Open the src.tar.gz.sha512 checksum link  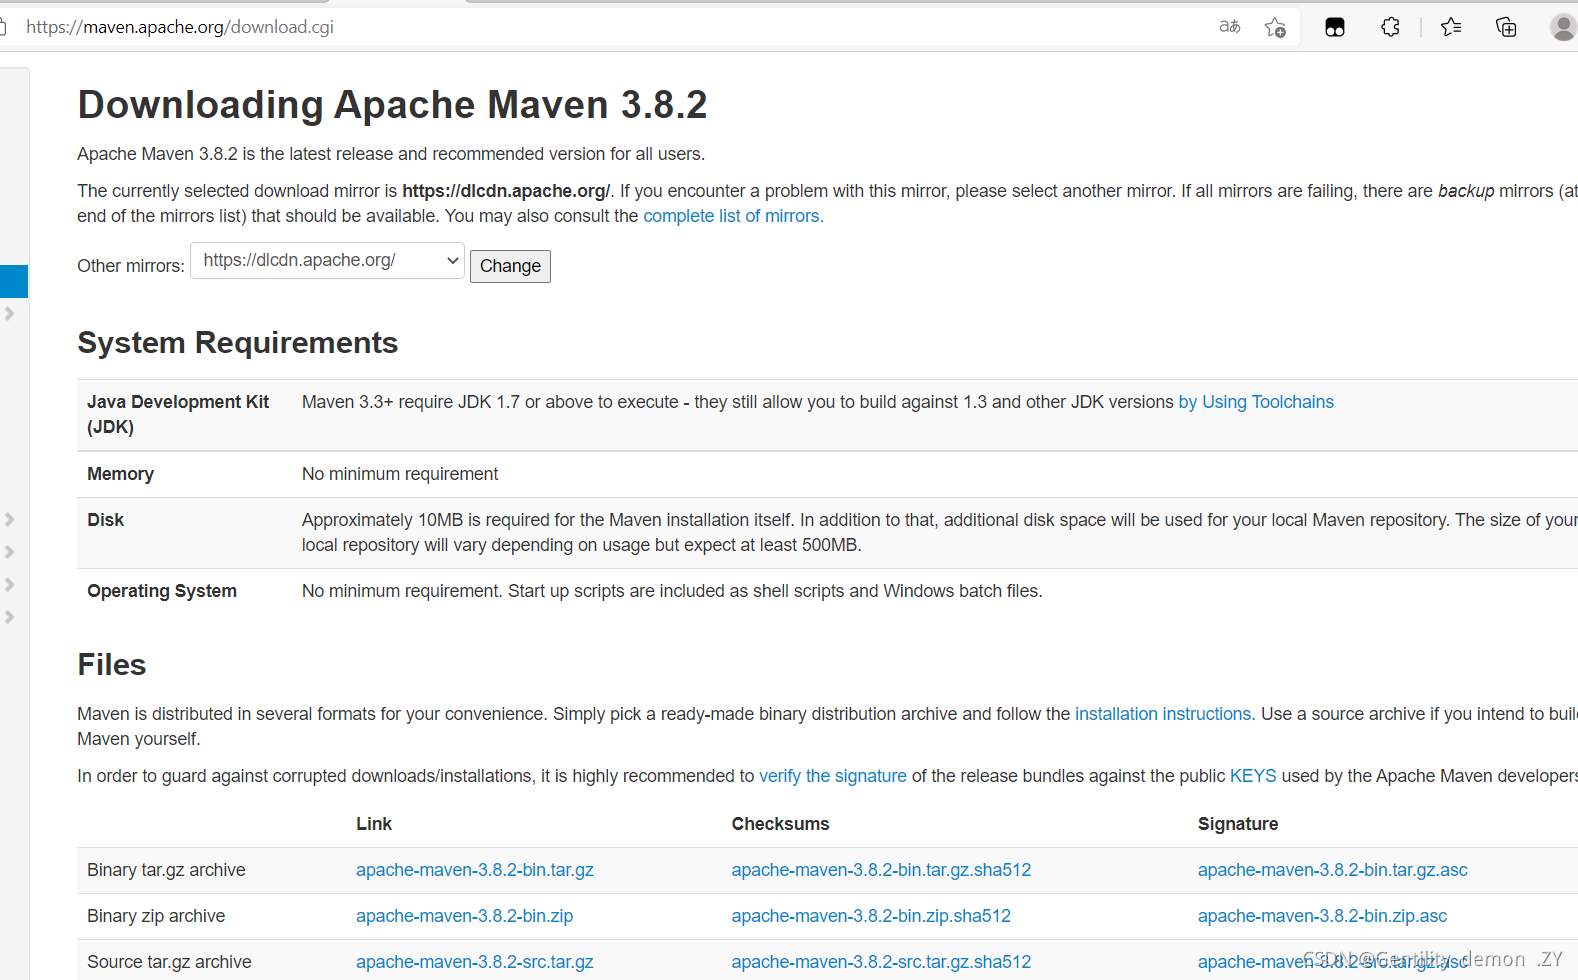881,962
